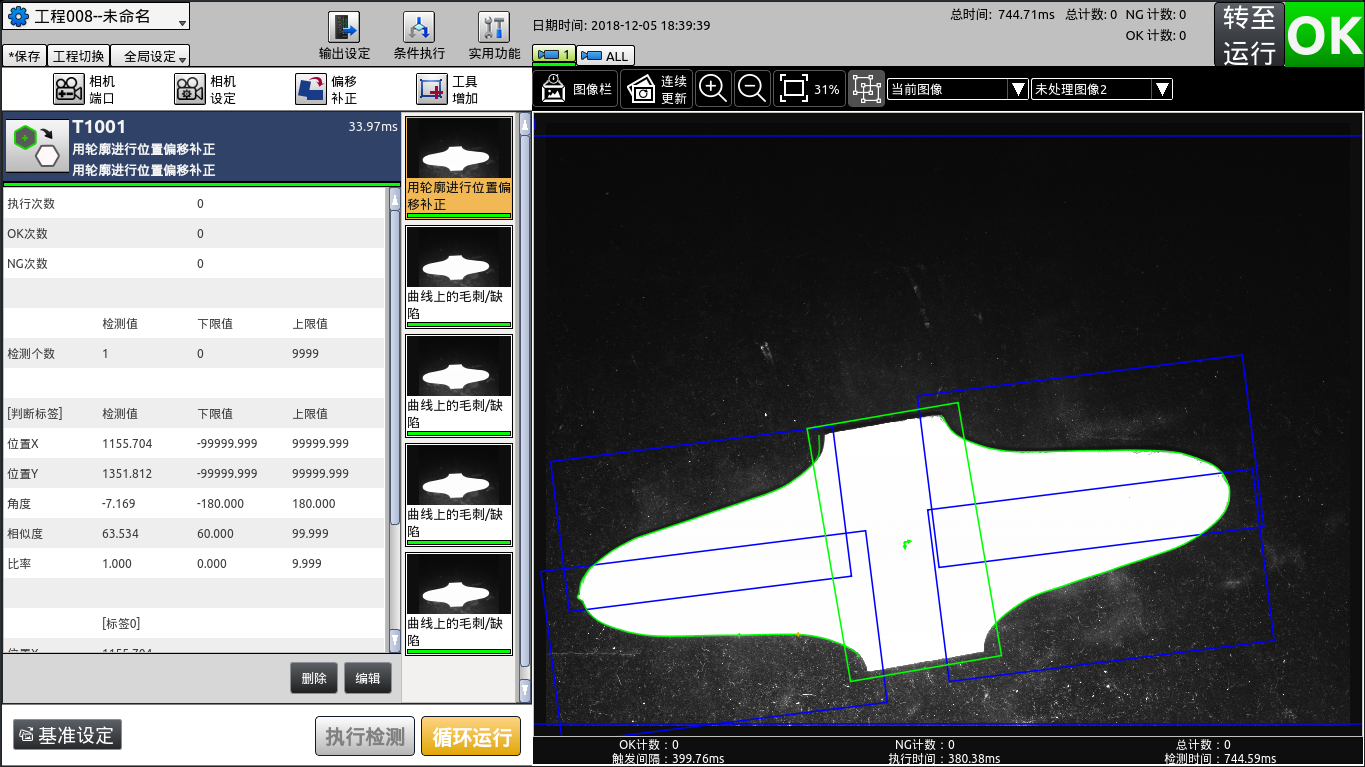This screenshot has height=767, width=1365.
Task: Click the 循环运行 loop run button
Action: point(471,737)
